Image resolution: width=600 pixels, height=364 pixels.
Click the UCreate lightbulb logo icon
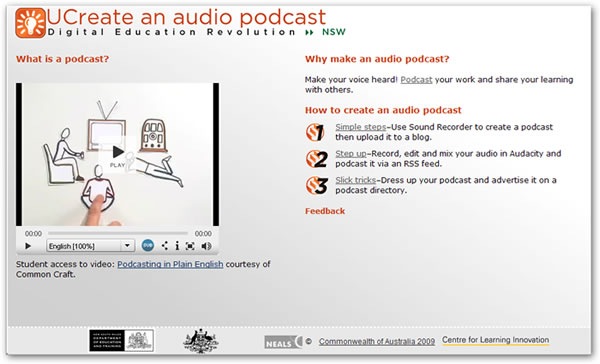pyautogui.click(x=31, y=23)
